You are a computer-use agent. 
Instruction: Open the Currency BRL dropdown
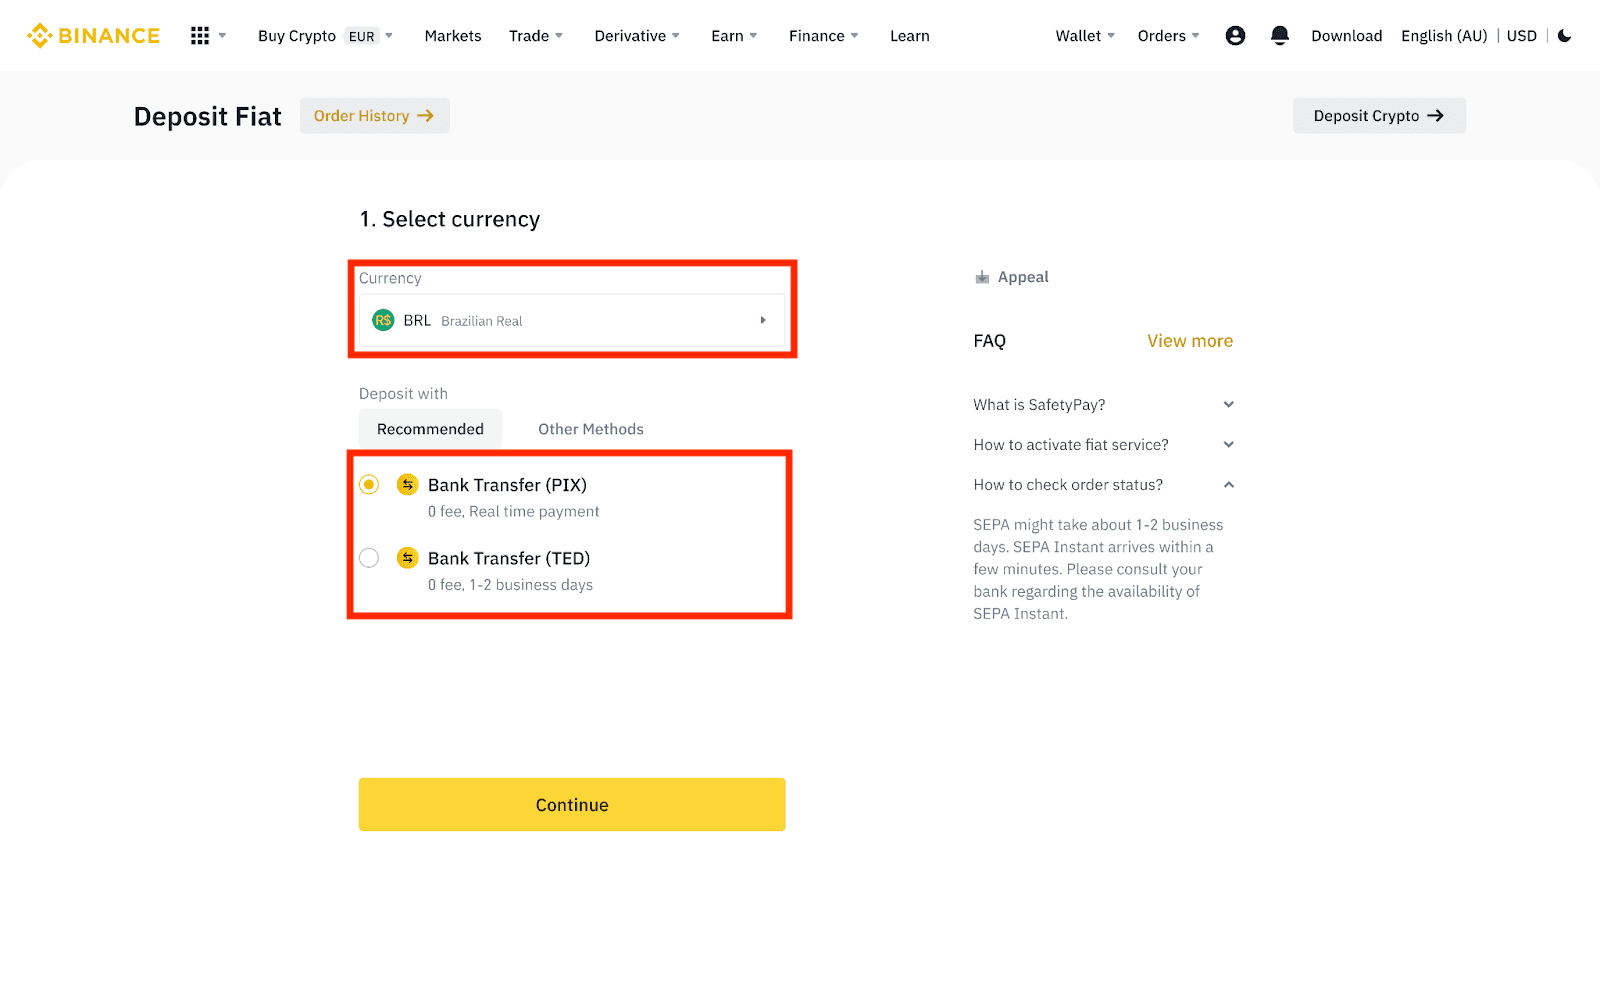tap(571, 321)
